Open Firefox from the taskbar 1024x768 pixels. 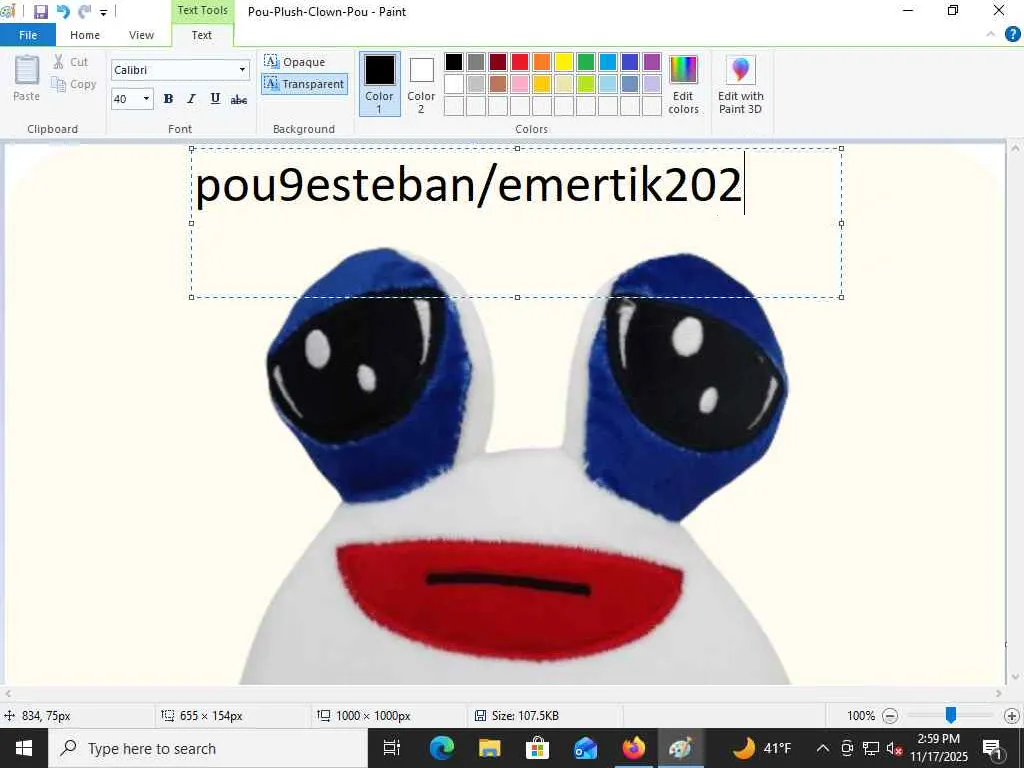(633, 748)
